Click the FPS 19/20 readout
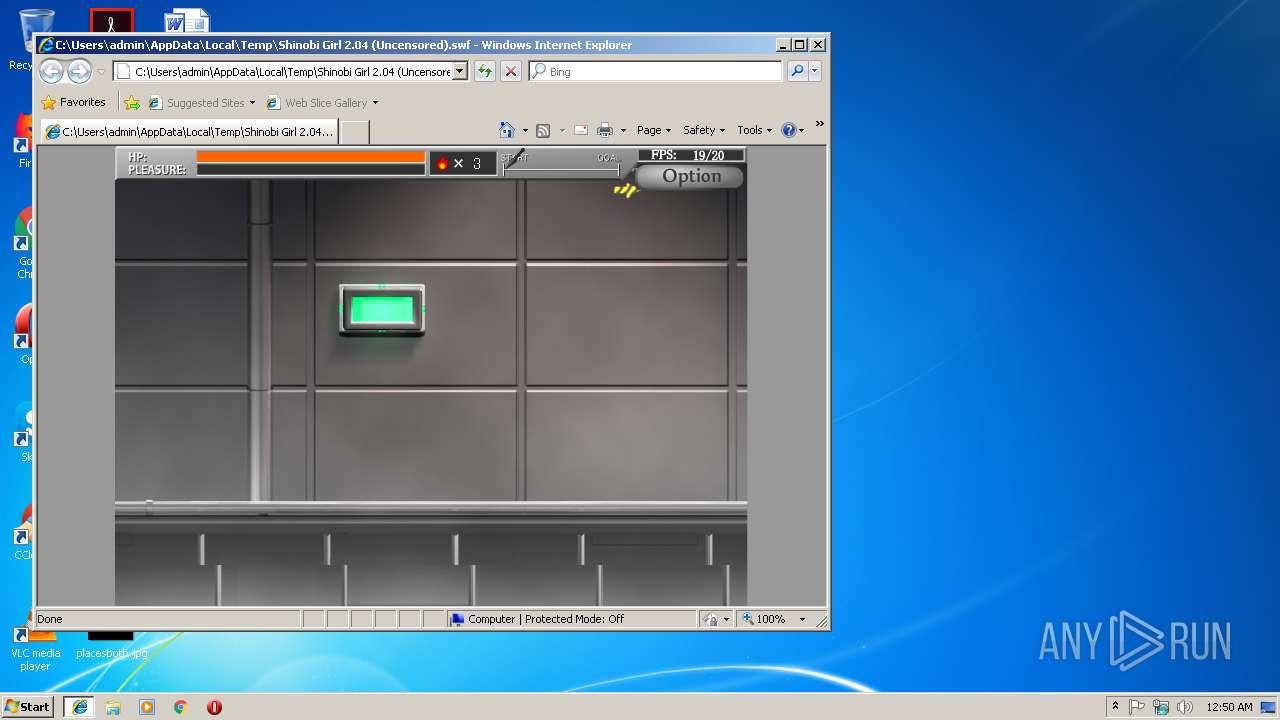The width and height of the screenshot is (1280, 720). pyautogui.click(x=692, y=155)
